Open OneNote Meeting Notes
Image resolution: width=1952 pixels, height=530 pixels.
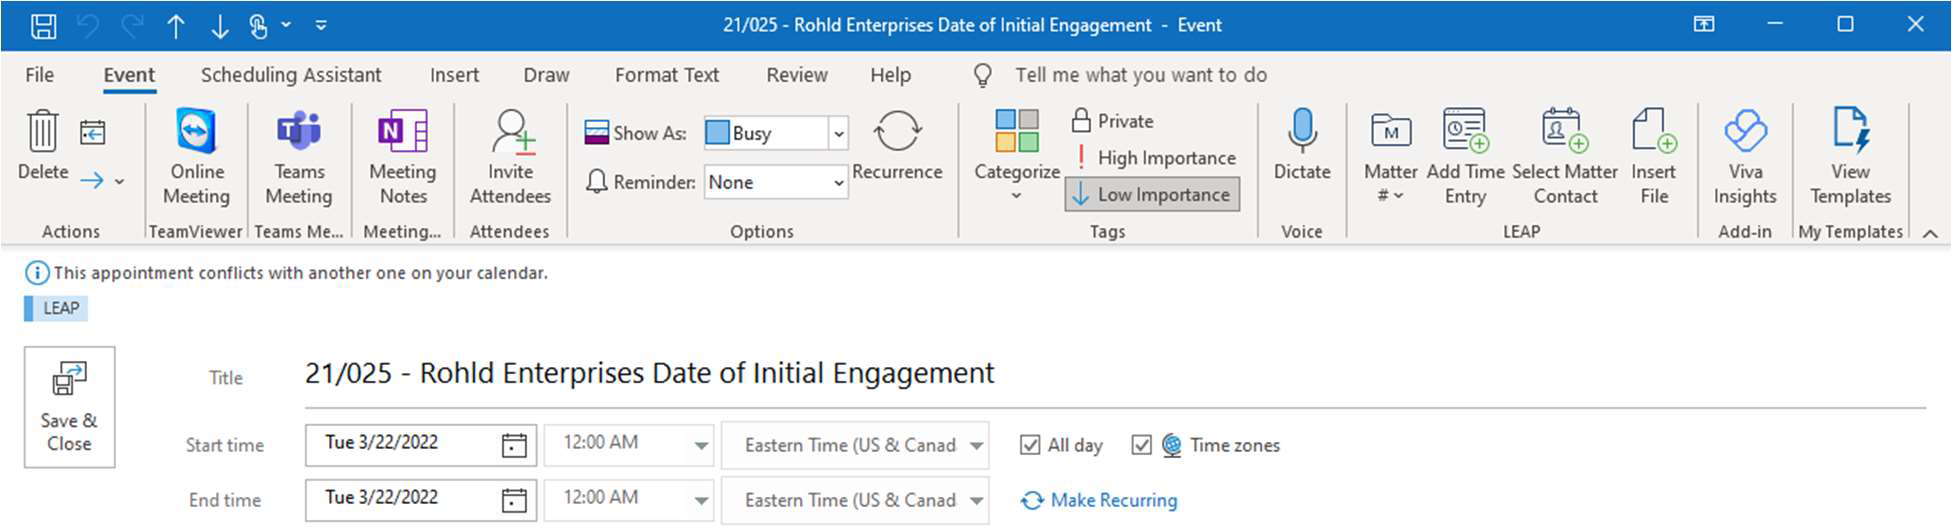[402, 133]
